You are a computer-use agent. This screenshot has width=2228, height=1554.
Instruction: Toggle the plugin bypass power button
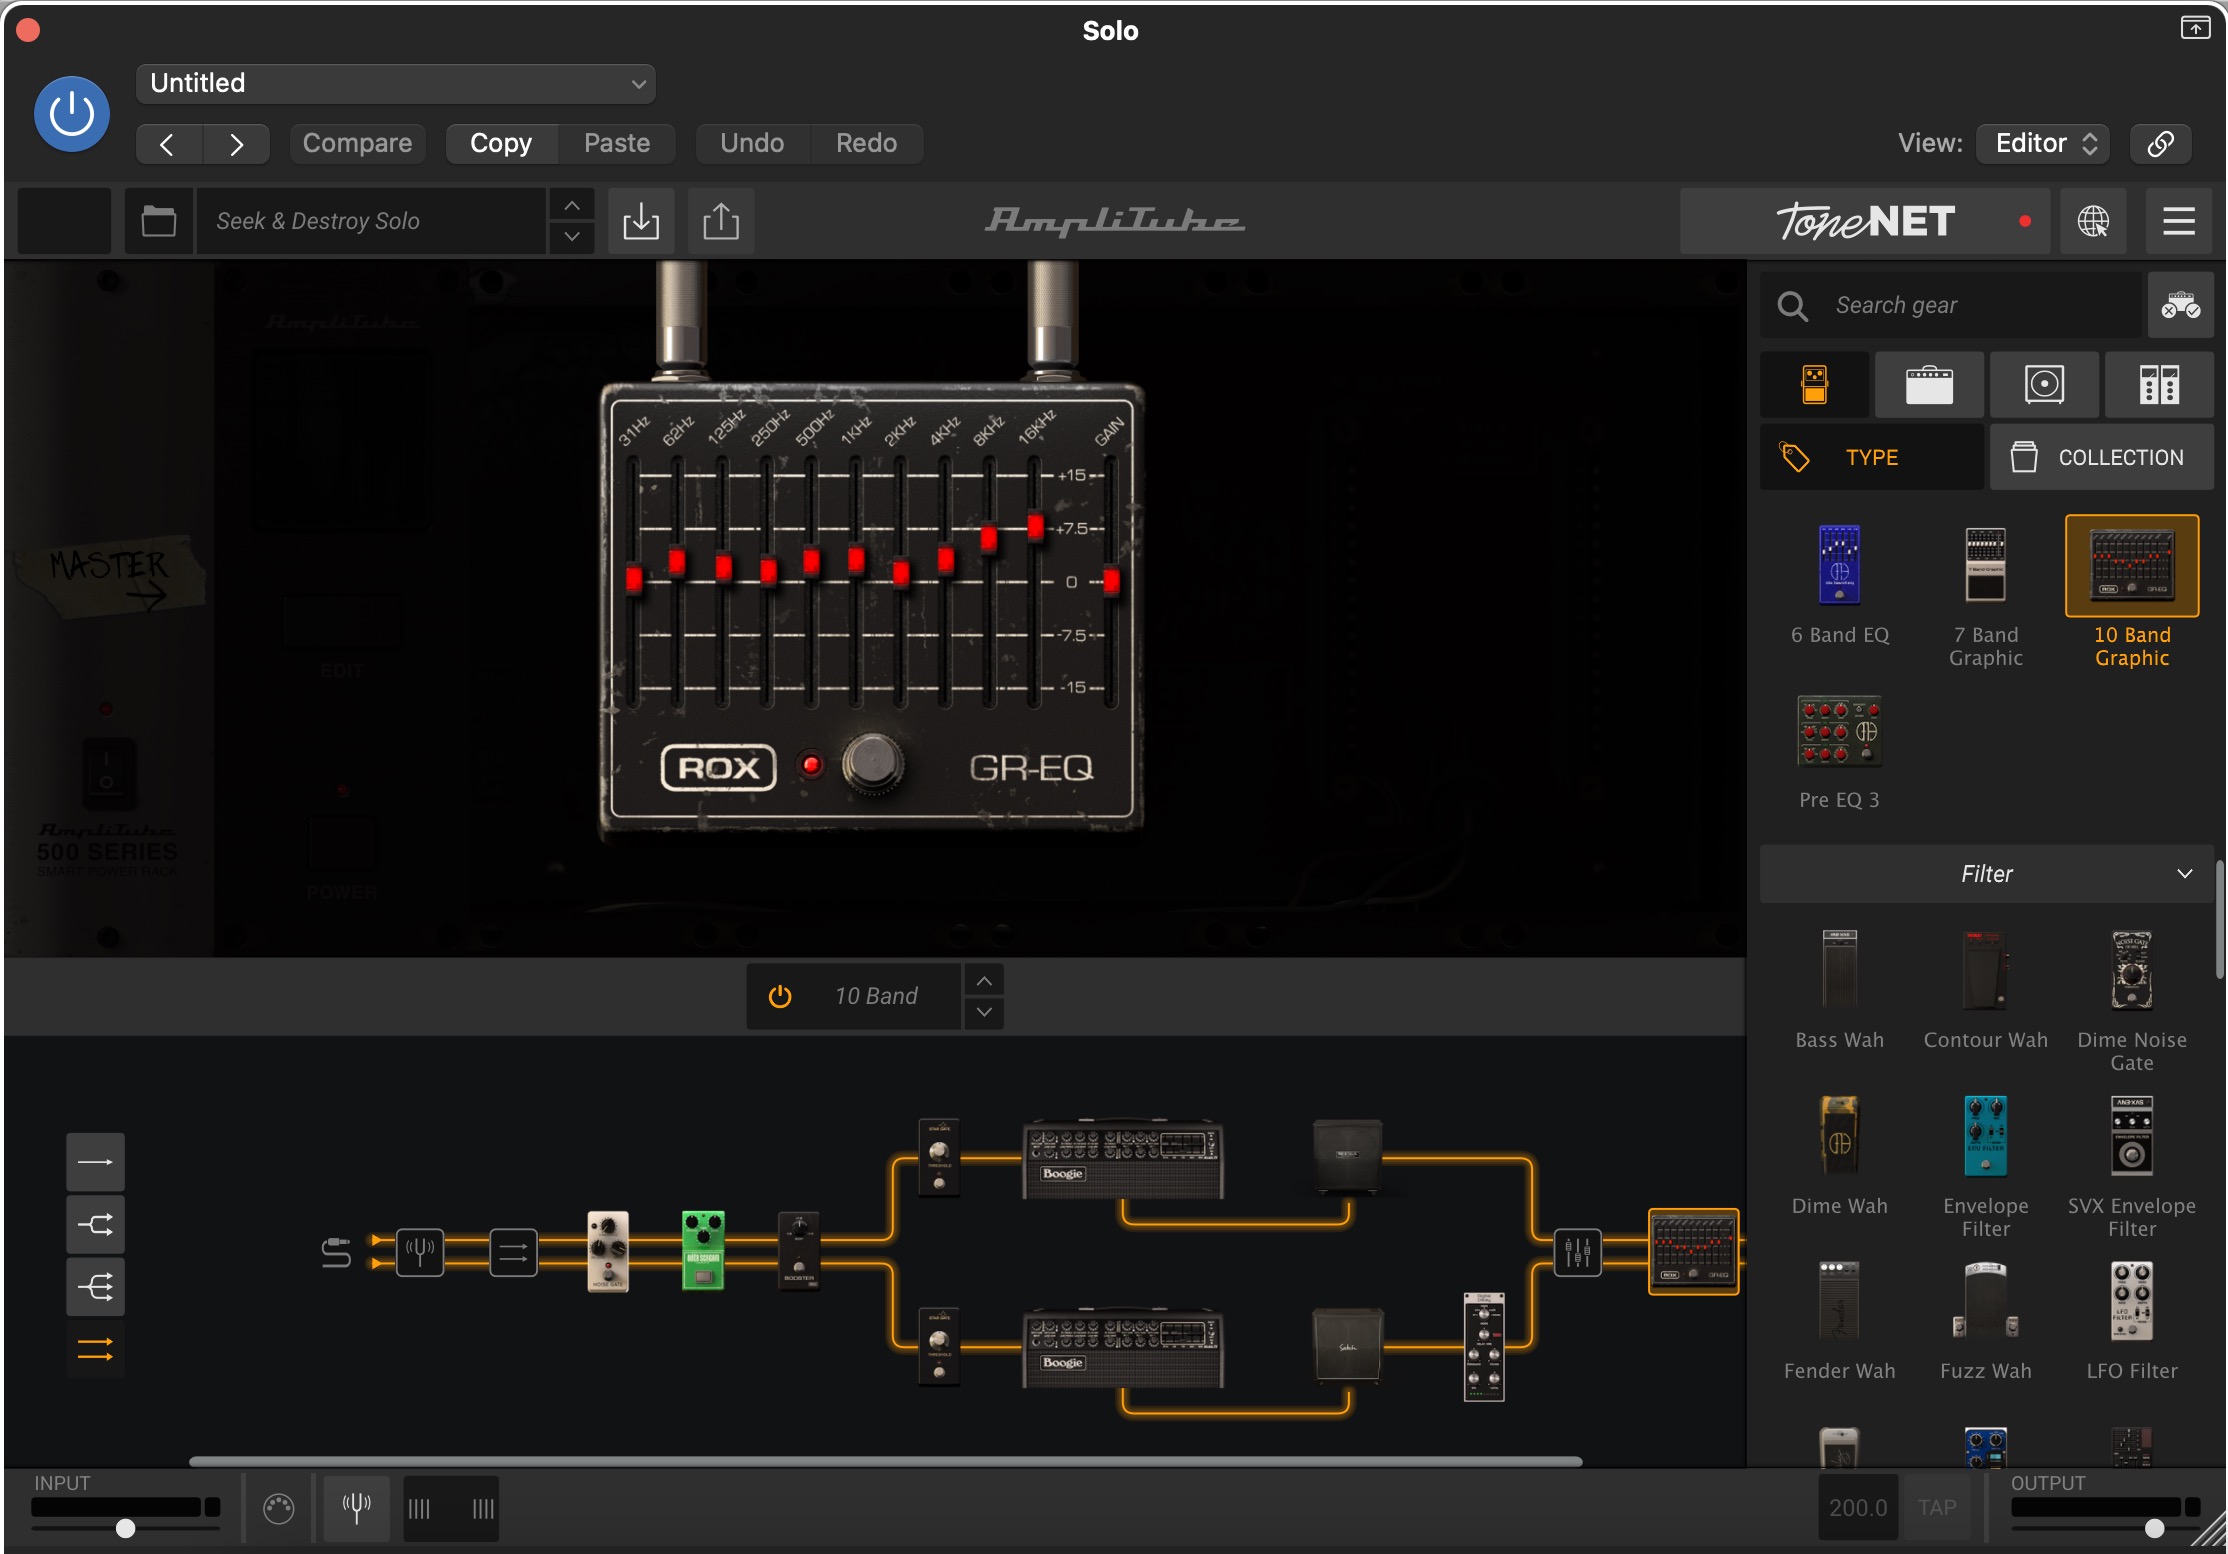click(x=72, y=114)
